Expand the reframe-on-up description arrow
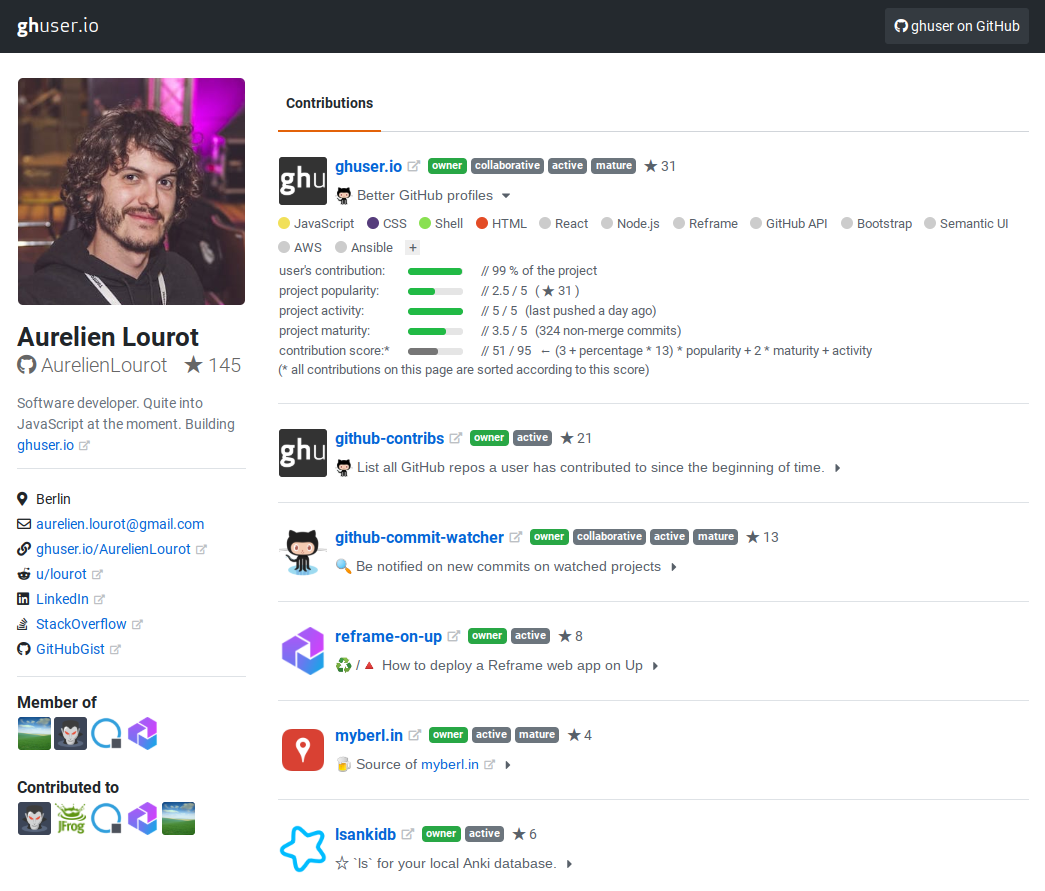 [x=656, y=666]
